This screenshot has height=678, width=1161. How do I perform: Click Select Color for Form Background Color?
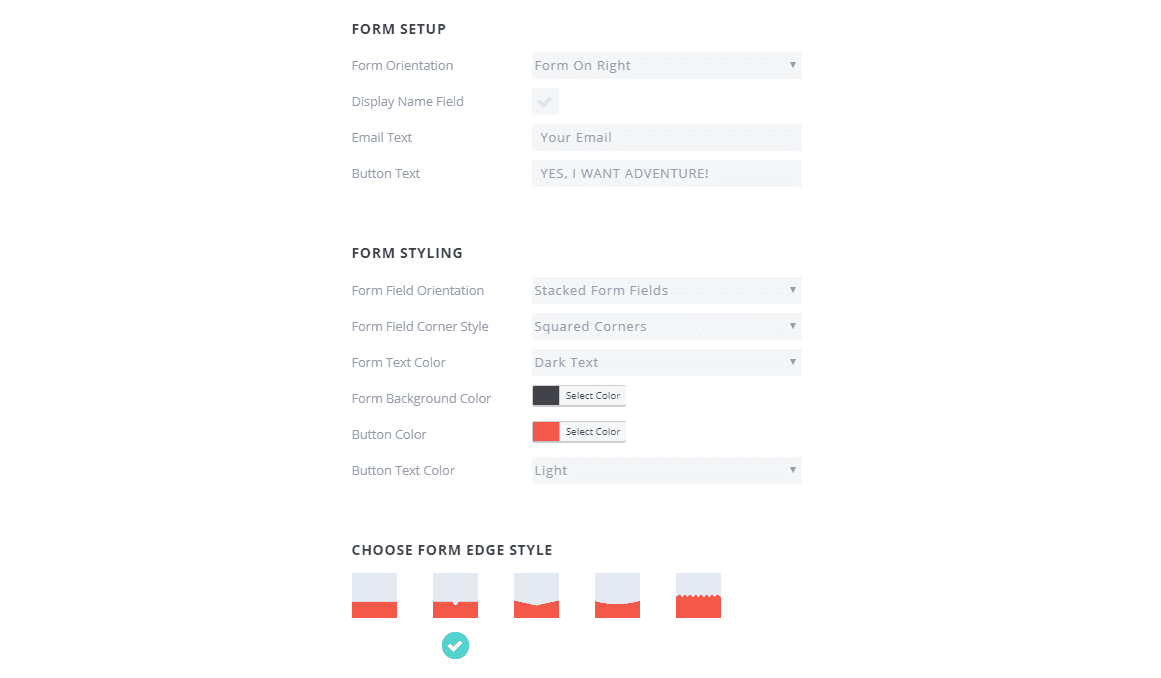click(x=593, y=396)
